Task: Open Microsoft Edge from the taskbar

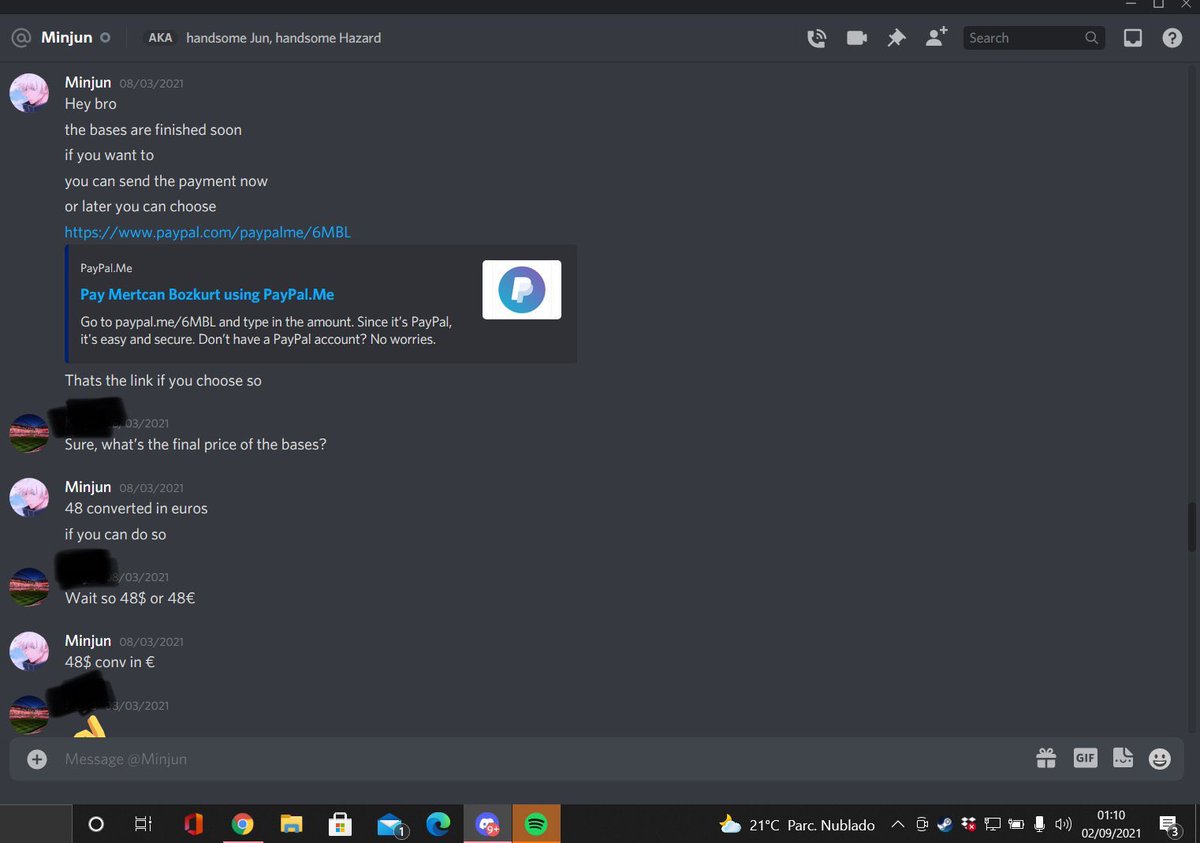Action: pyautogui.click(x=438, y=825)
